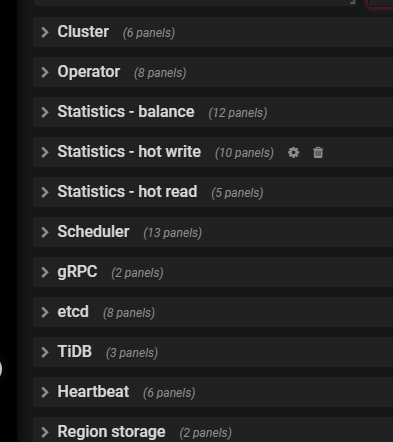
Task: Click the Region storage title text
Action: point(111,432)
